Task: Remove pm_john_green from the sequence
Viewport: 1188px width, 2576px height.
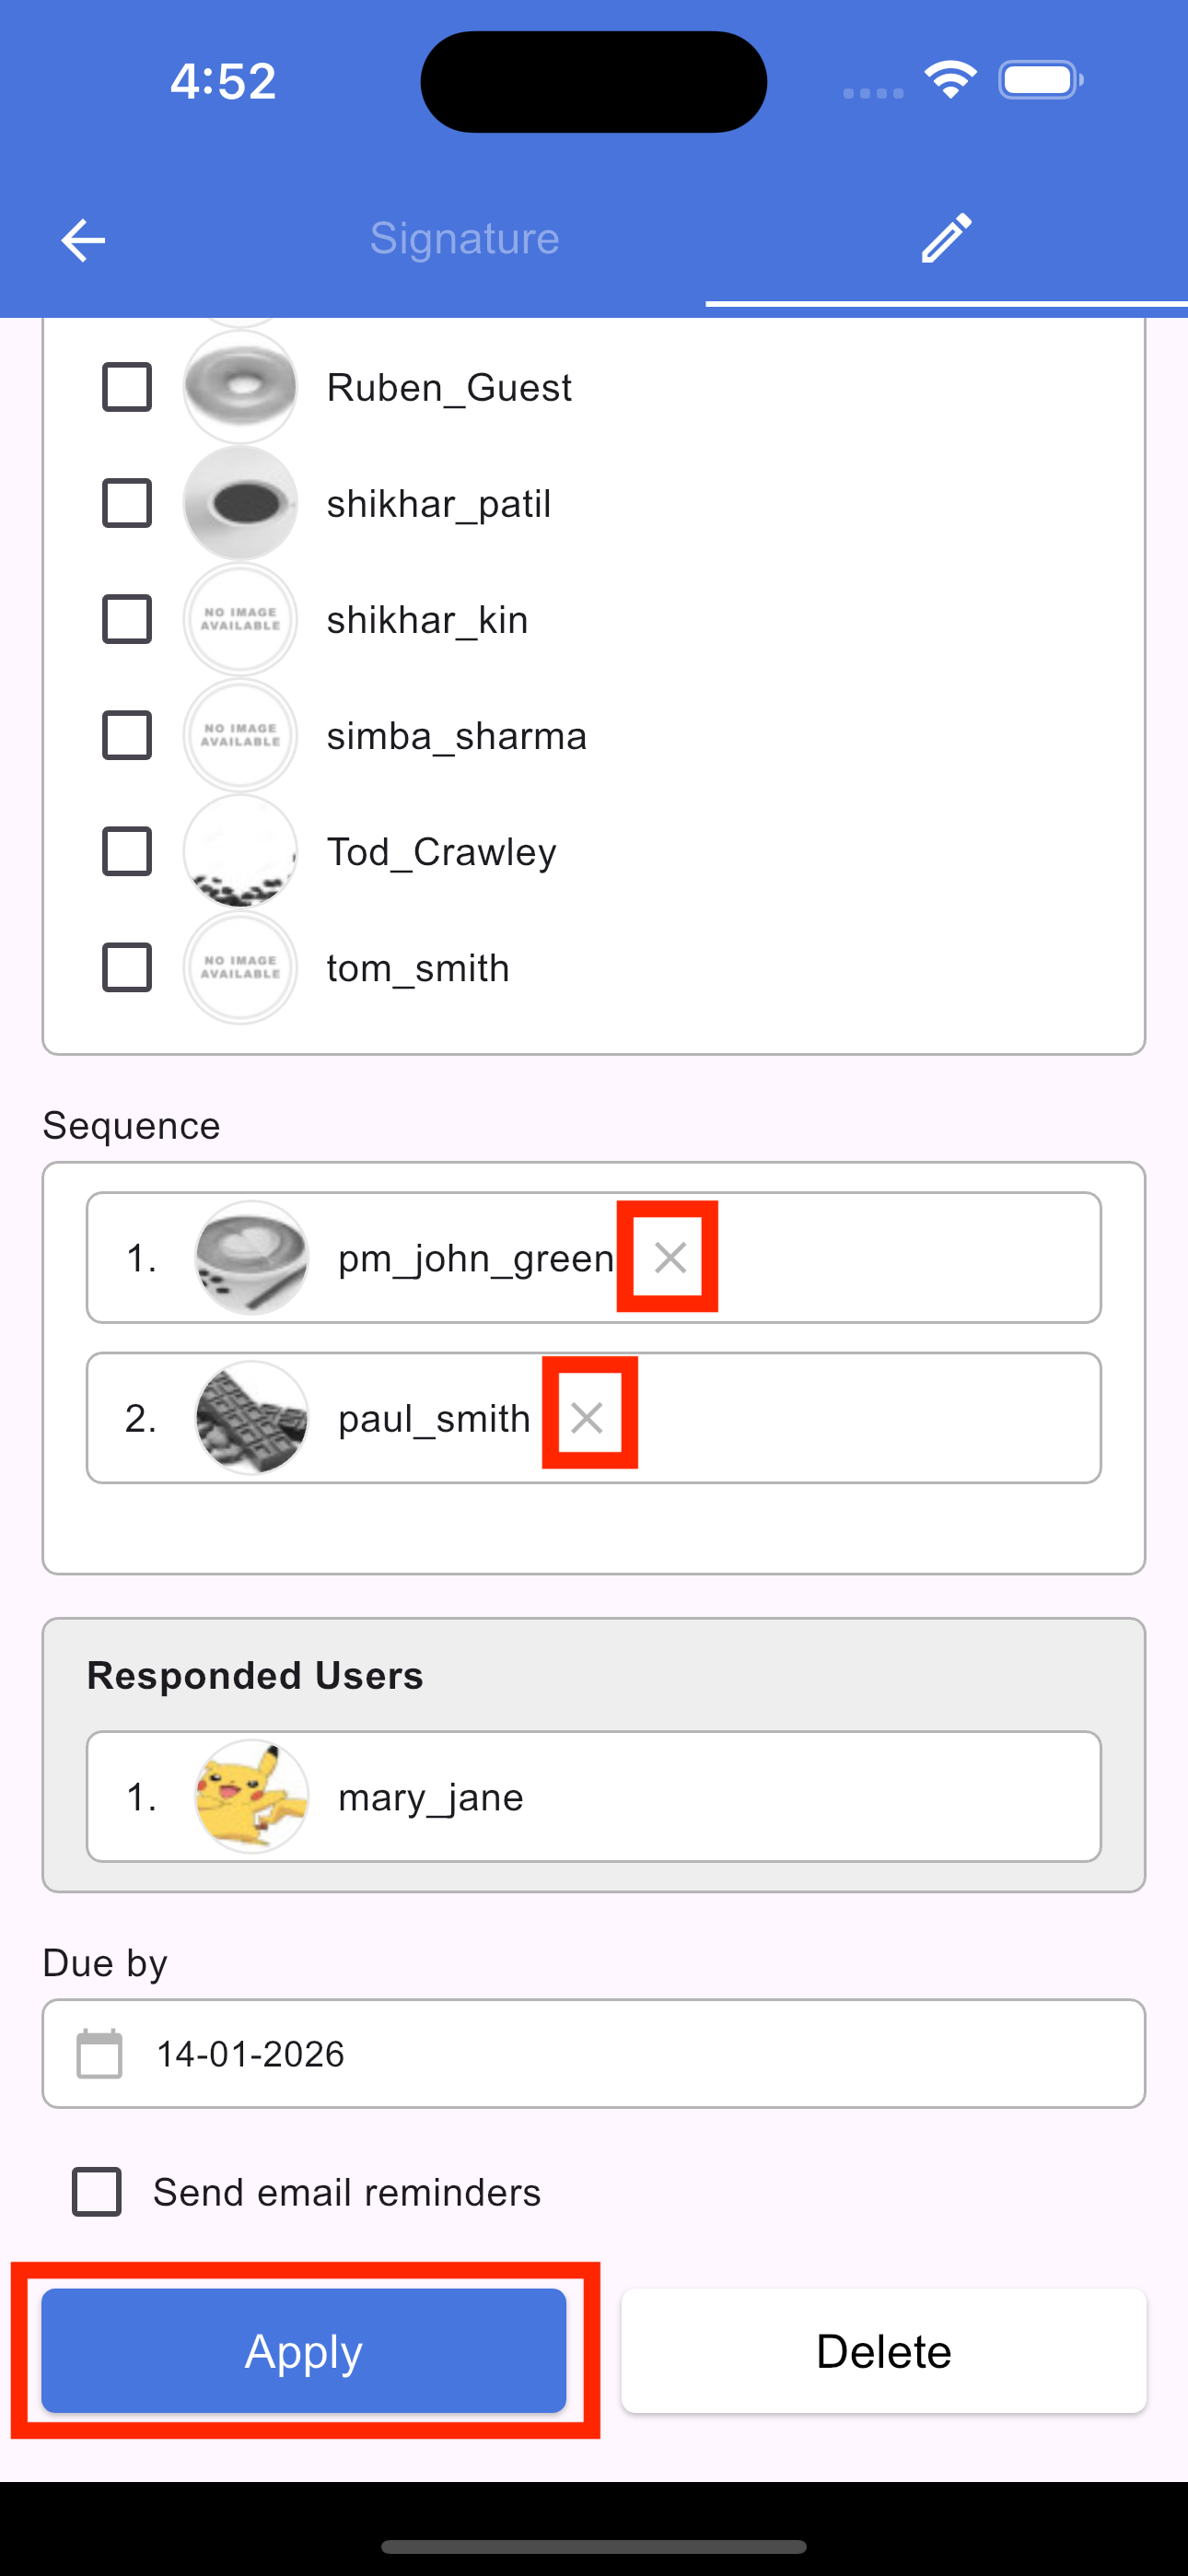Action: 669,1257
